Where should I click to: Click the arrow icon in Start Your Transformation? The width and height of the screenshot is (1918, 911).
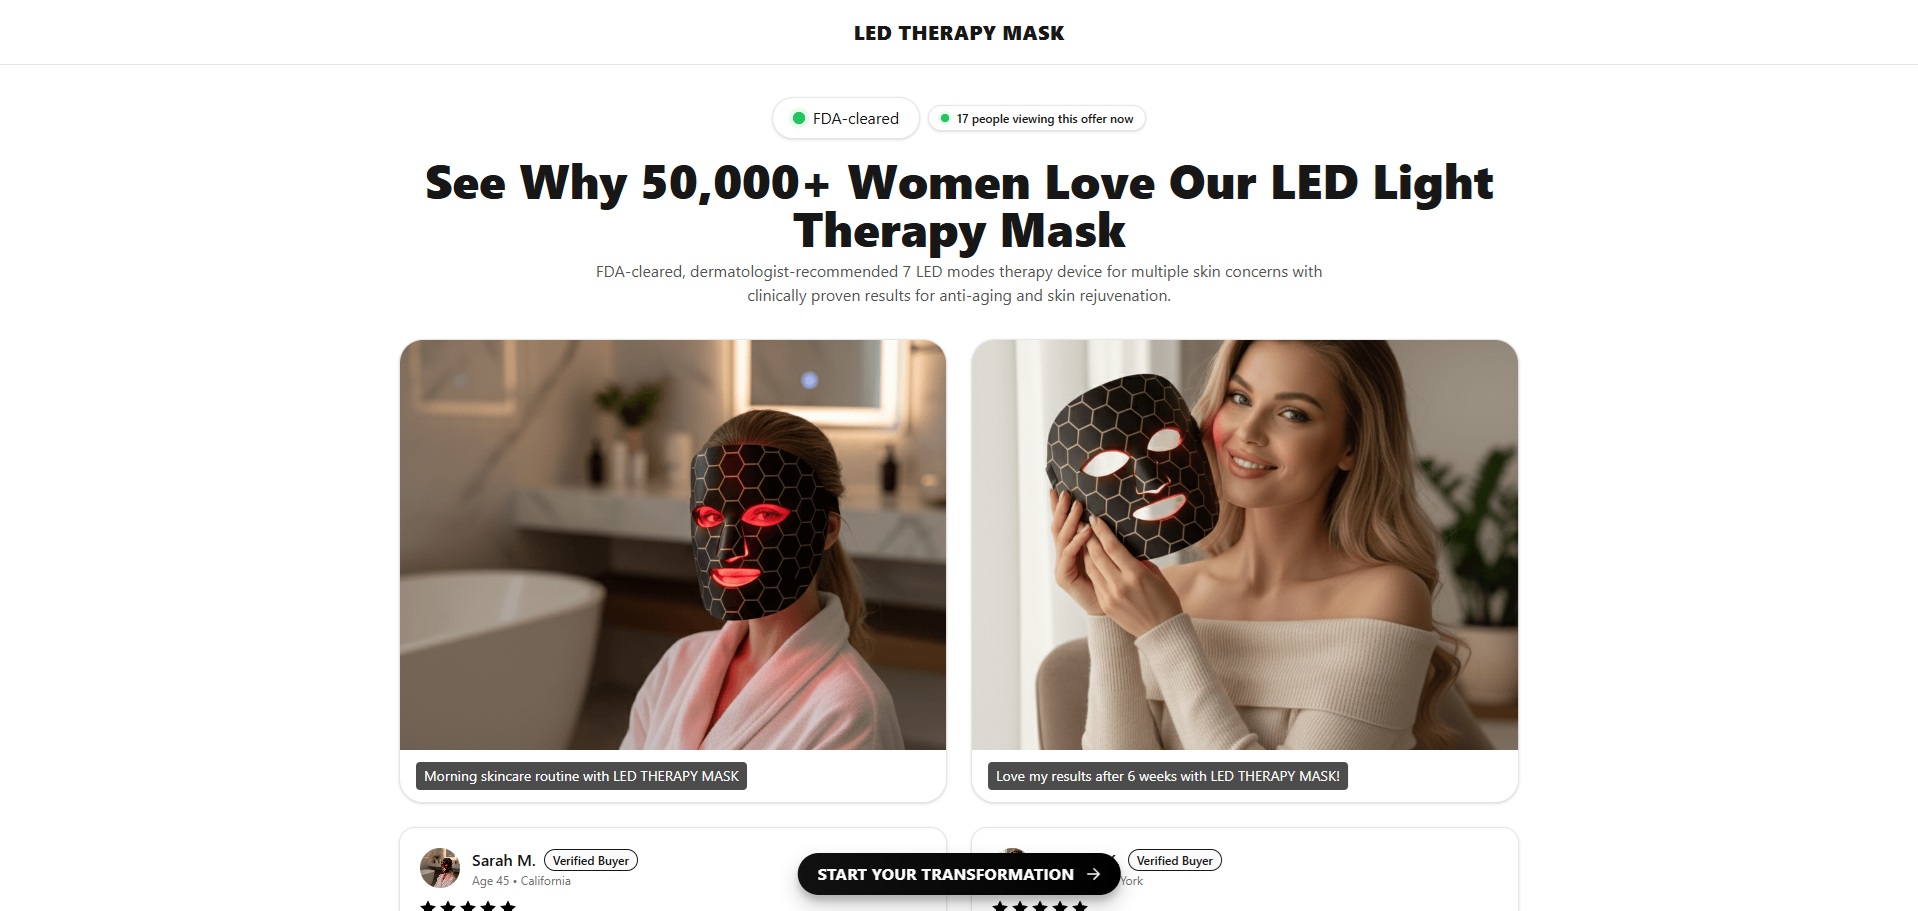click(1093, 874)
